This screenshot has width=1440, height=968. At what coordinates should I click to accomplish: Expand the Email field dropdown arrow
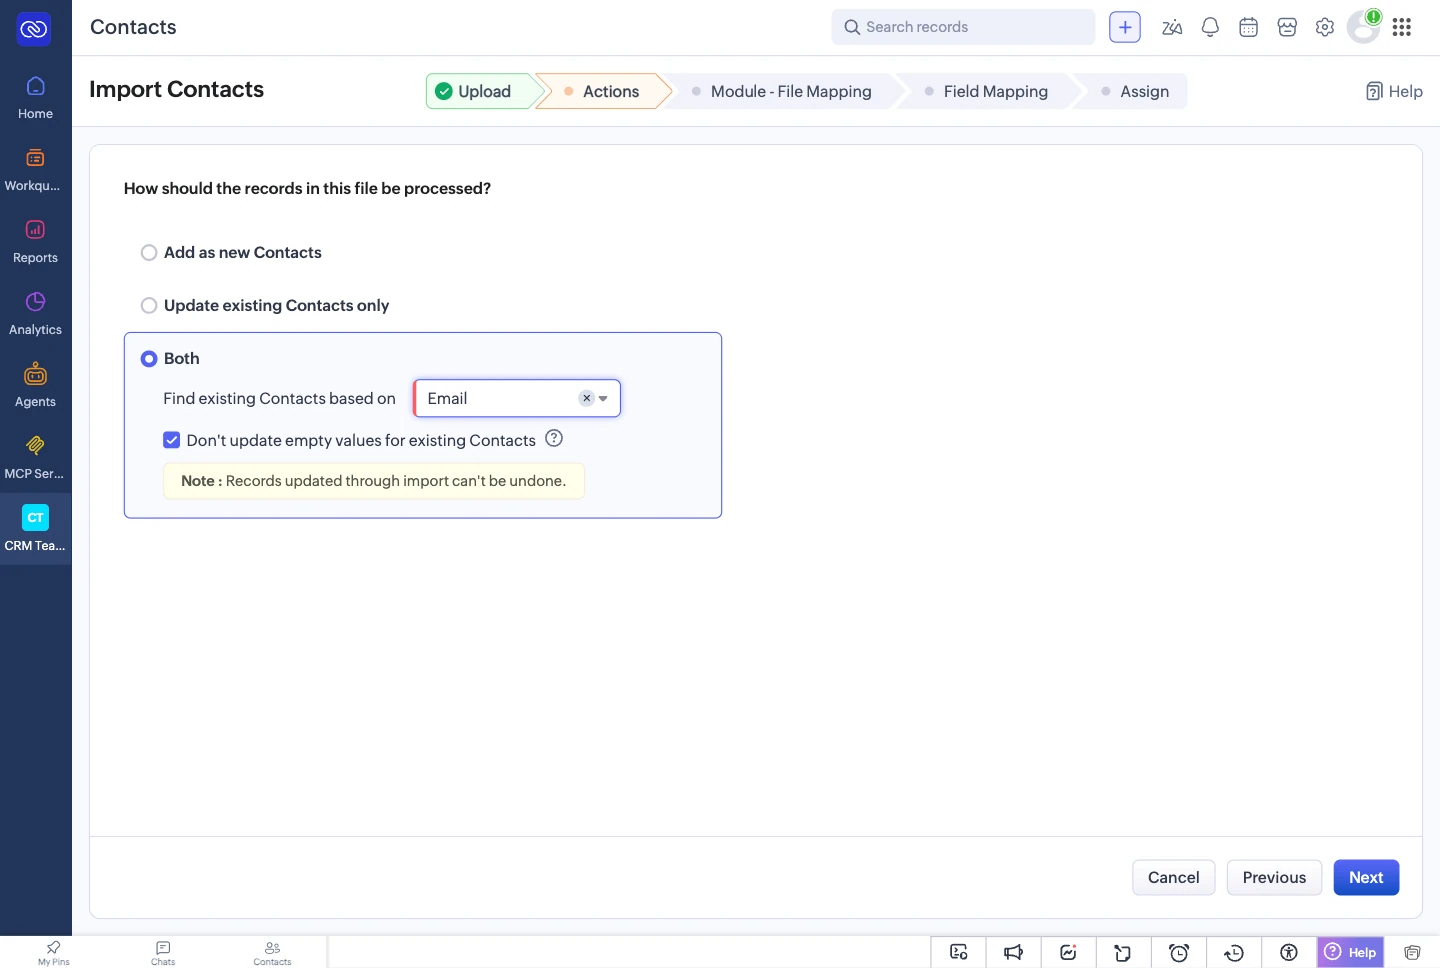tap(603, 398)
